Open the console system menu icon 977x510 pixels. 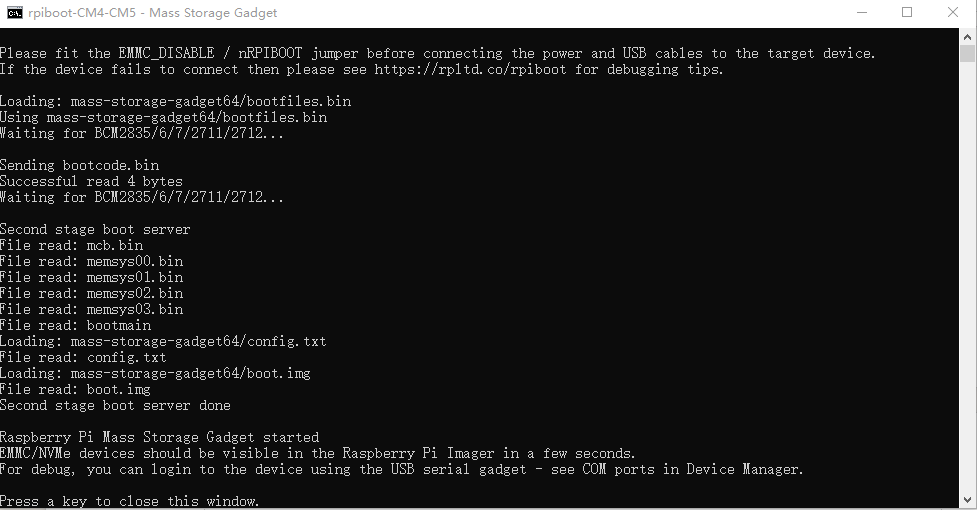14,13
